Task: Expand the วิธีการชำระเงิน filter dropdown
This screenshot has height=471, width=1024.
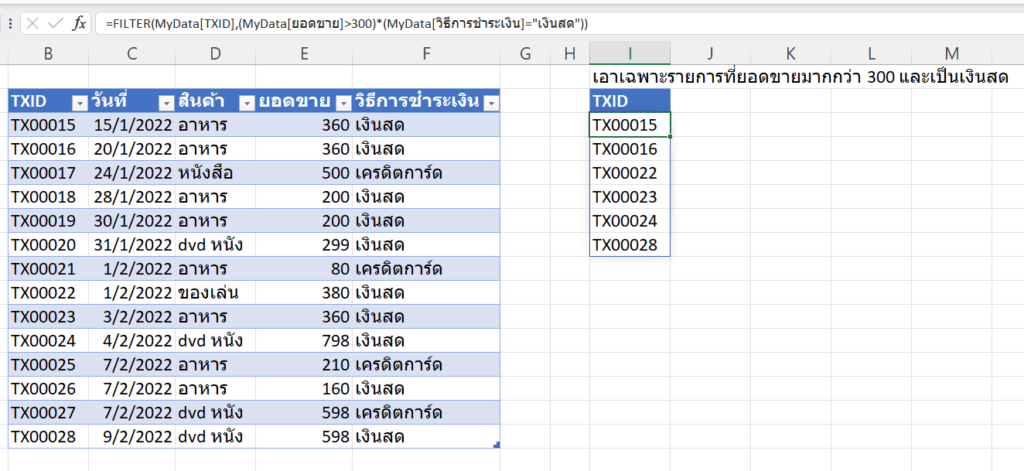Action: click(x=490, y=101)
